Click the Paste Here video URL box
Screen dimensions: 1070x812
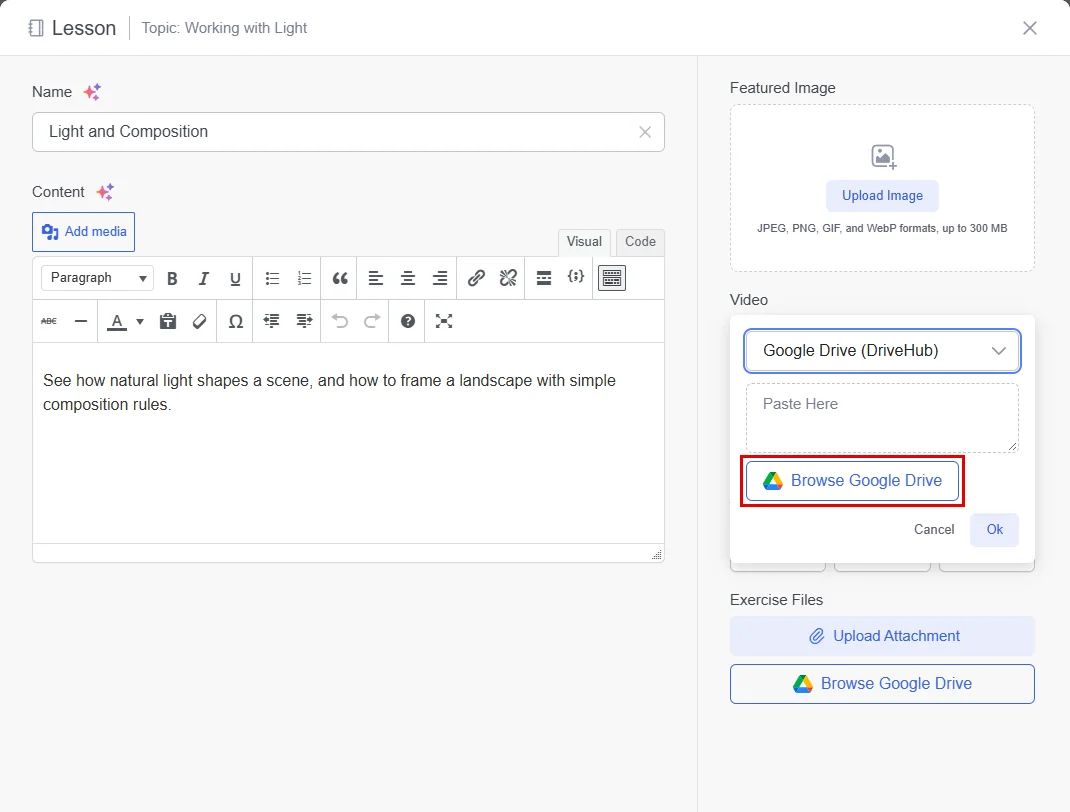(x=882, y=418)
